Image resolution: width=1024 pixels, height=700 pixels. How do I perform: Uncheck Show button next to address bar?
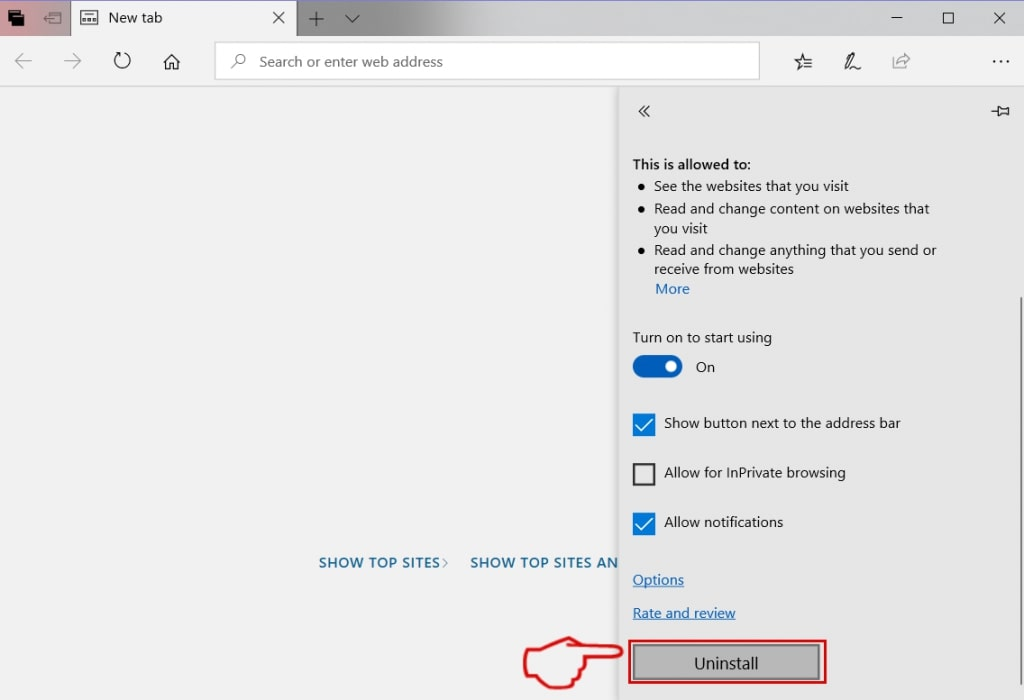[x=643, y=424]
